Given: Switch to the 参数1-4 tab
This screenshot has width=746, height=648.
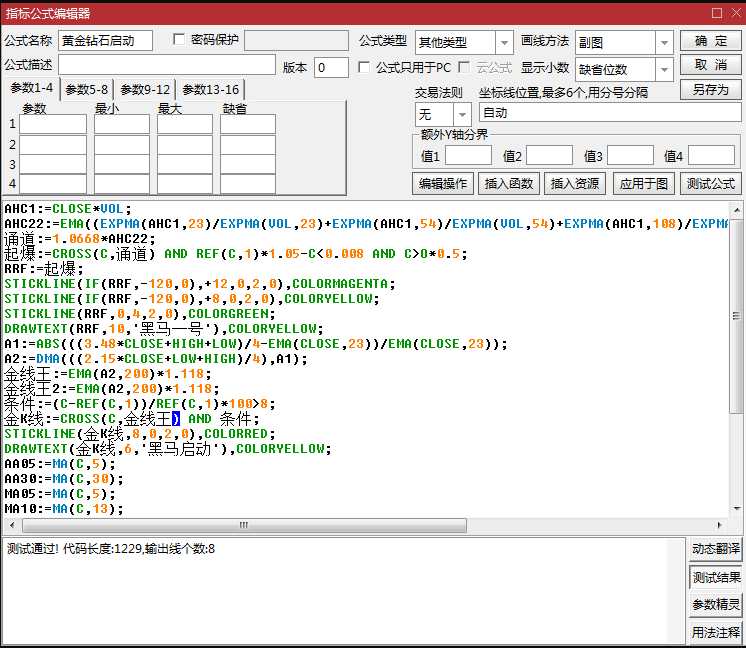Looking at the screenshot, I should click(x=31, y=88).
